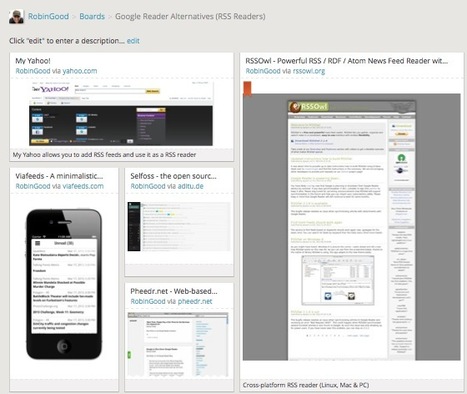The image size is (467, 394).
Task: Click RobinGood in the Selfoss card
Action: [148, 186]
